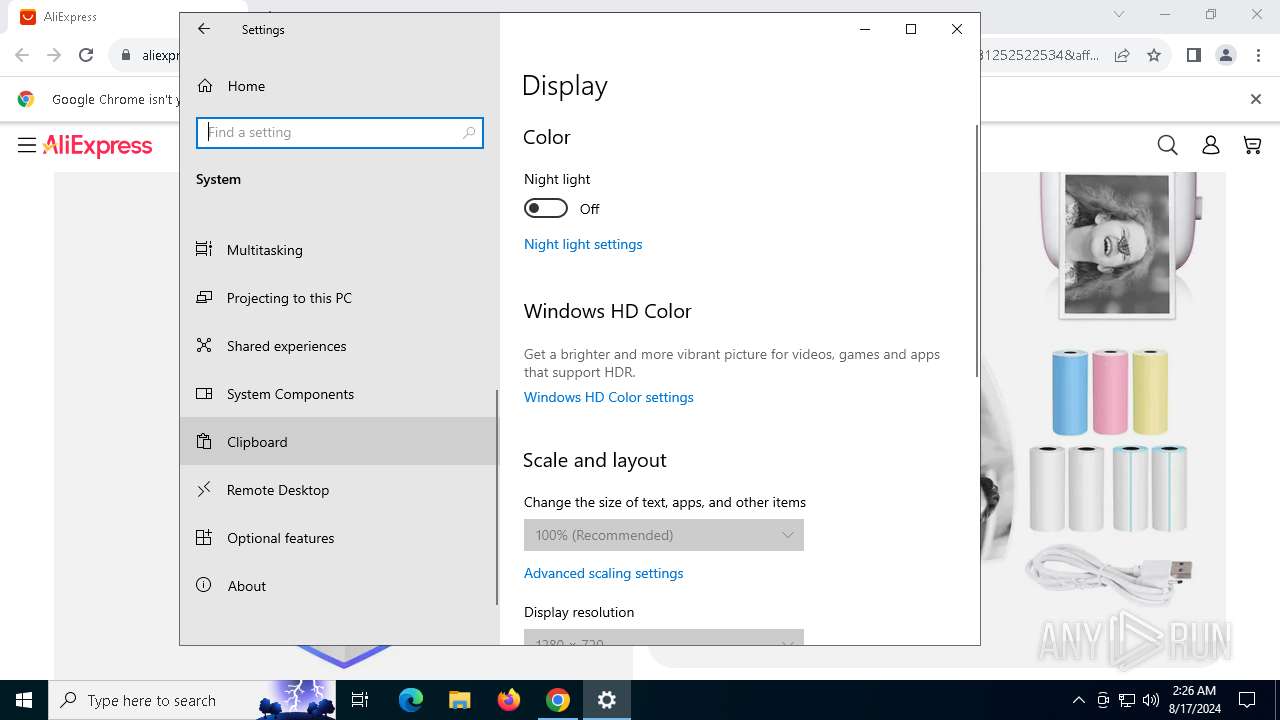View the printer photo product image
This screenshot has width=1280, height=720.
[x=1117, y=245]
